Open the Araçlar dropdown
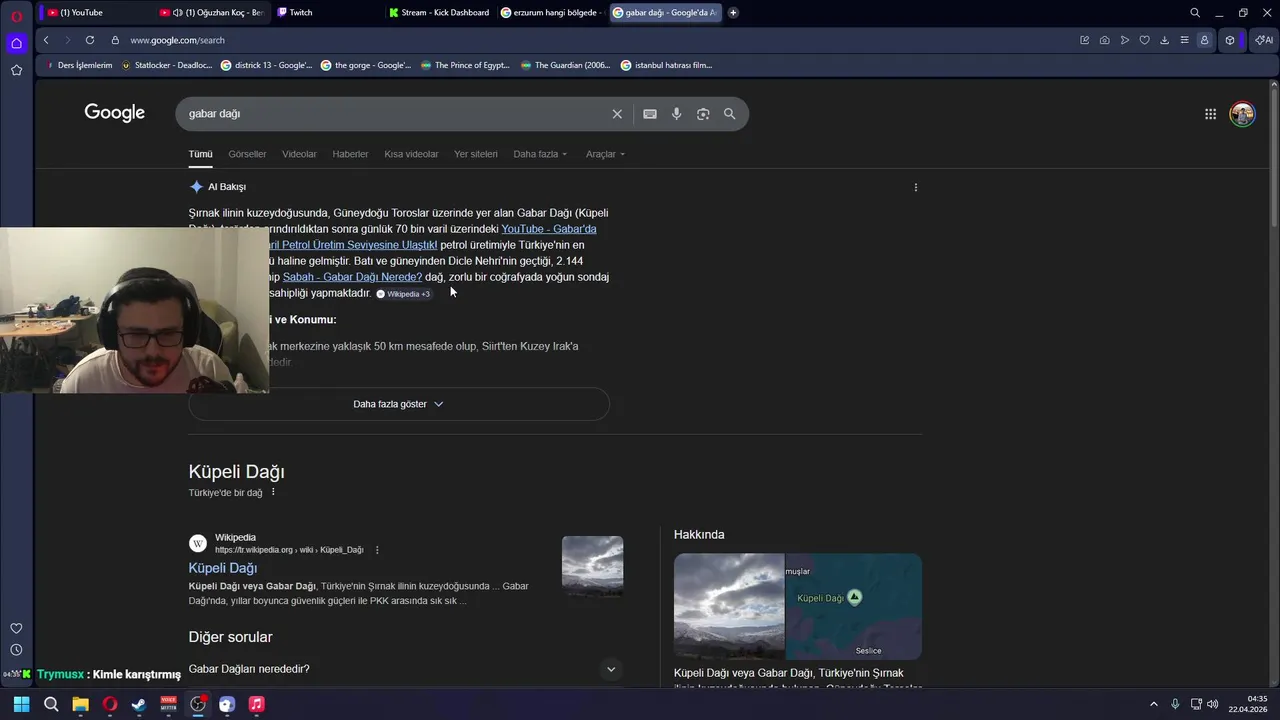 coord(605,154)
